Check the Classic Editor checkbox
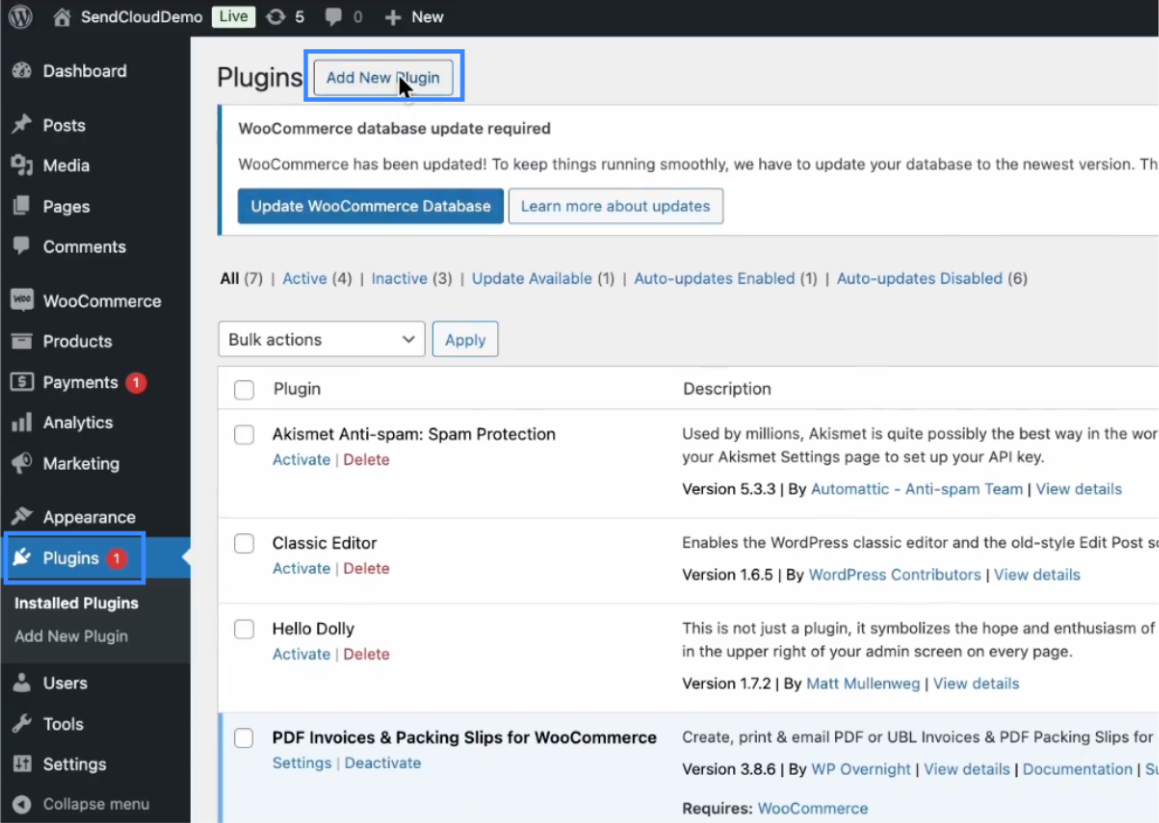The height and width of the screenshot is (823, 1159). [244, 543]
